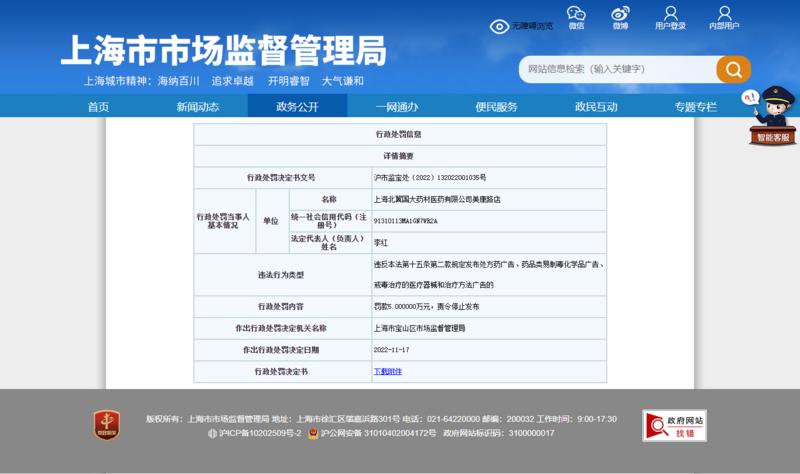The width and height of the screenshot is (800, 474).
Task: Go to the 首页 nav tab
Action: point(98,107)
